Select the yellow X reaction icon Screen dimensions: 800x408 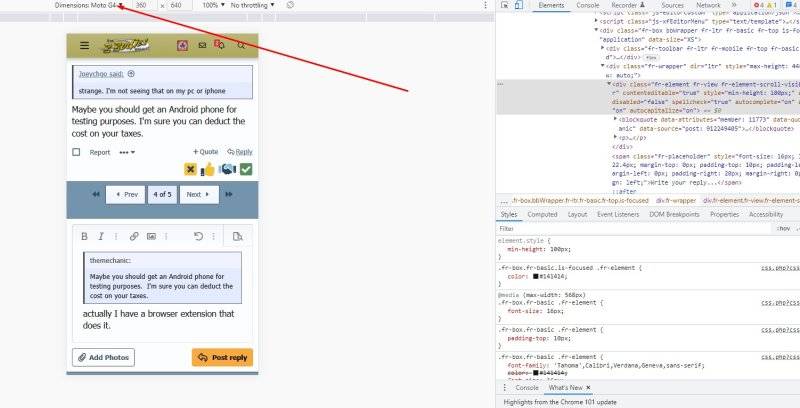coord(190,169)
